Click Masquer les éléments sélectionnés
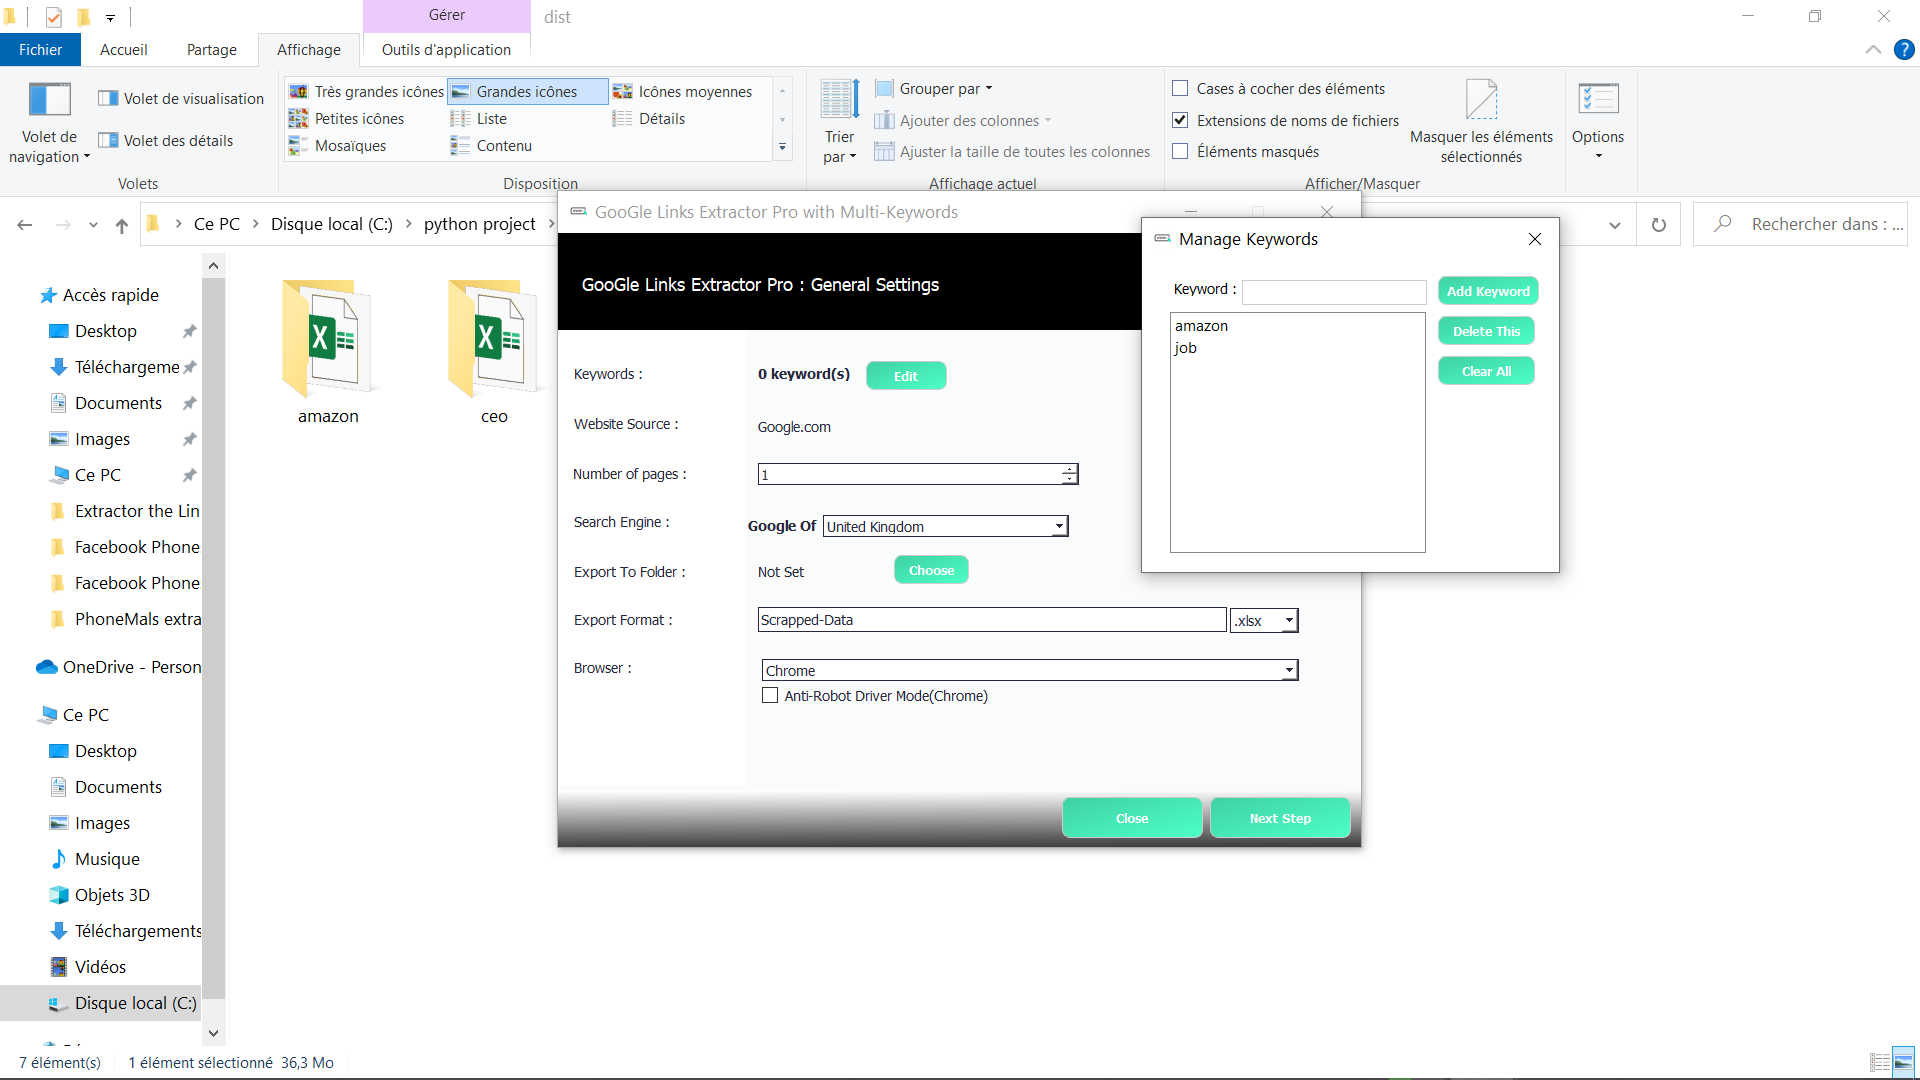 tap(1480, 120)
